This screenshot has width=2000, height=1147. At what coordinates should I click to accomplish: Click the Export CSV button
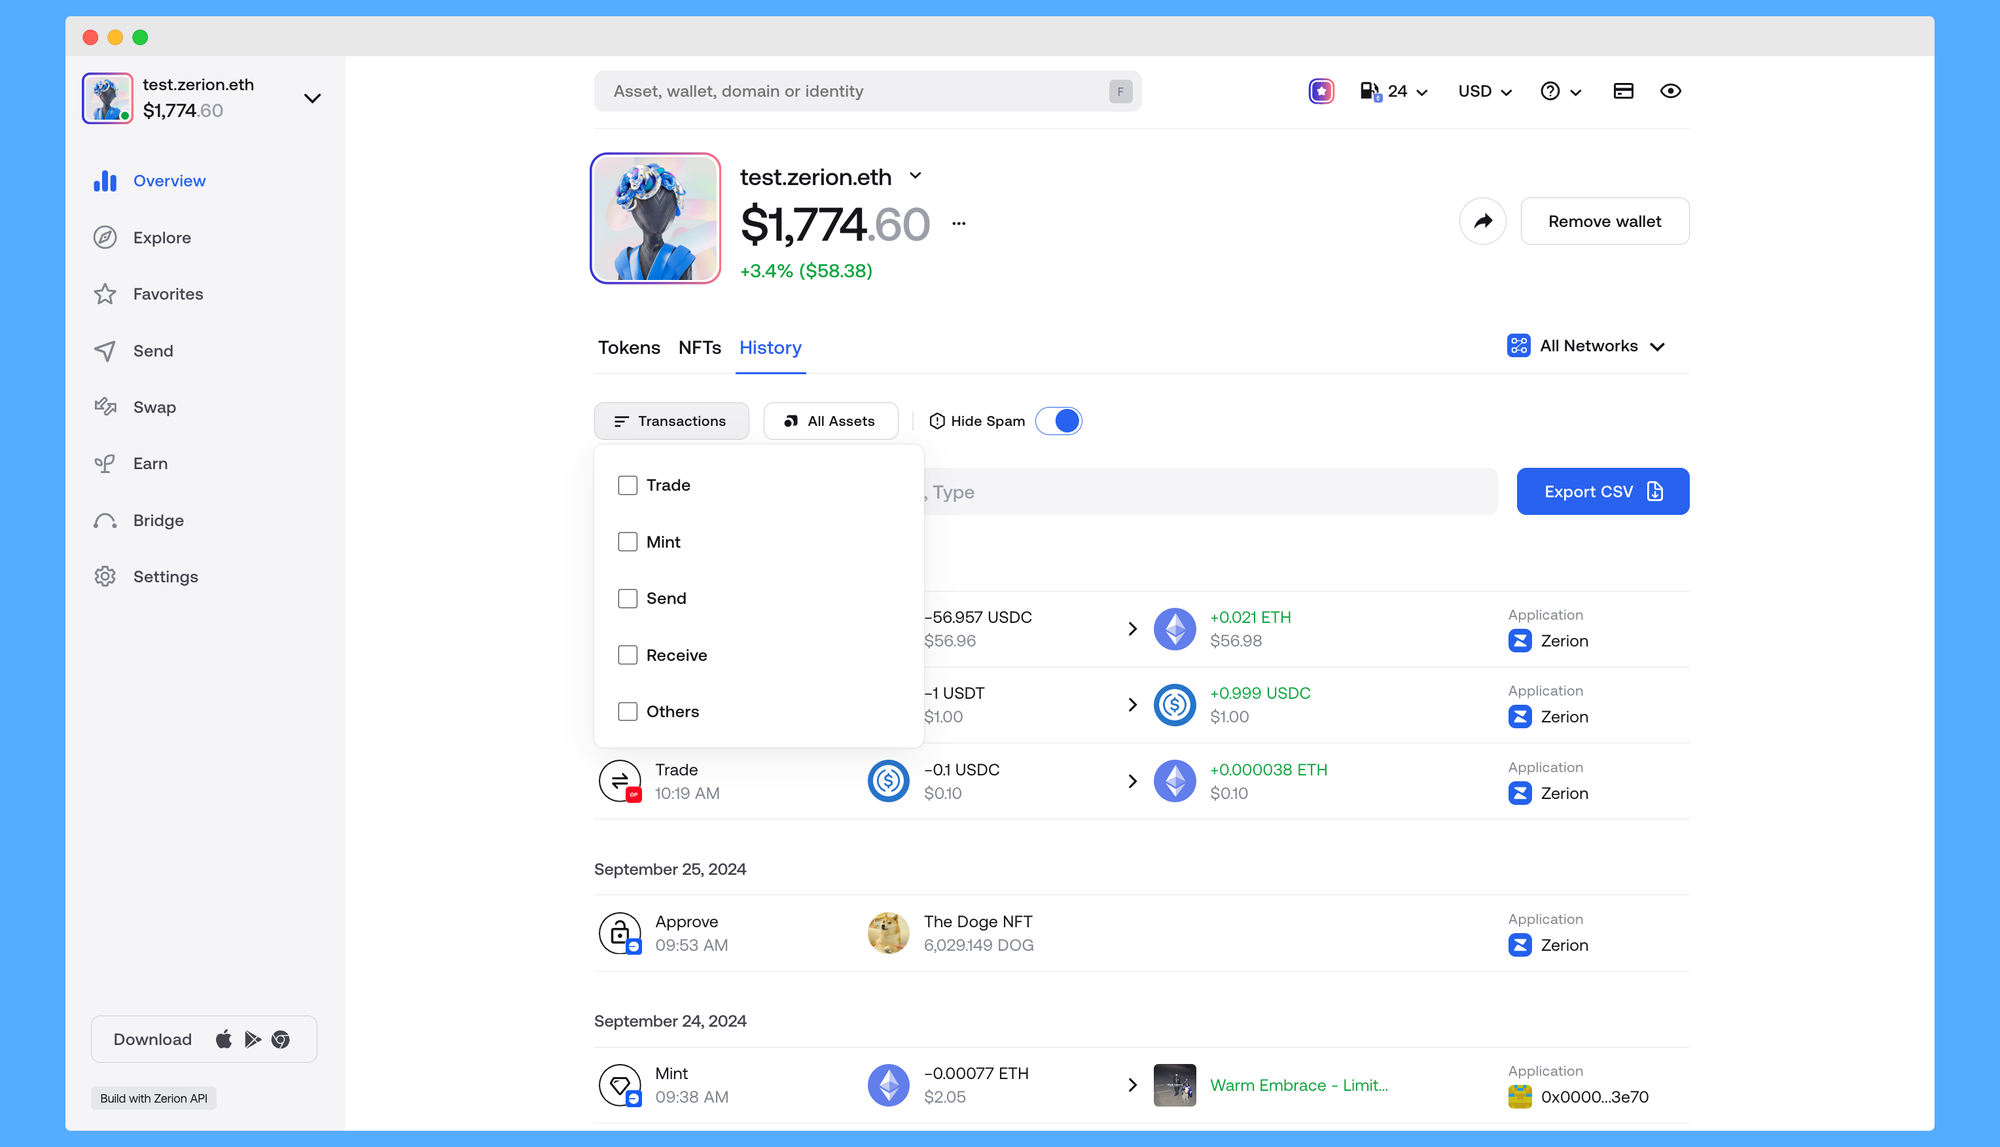click(x=1602, y=491)
